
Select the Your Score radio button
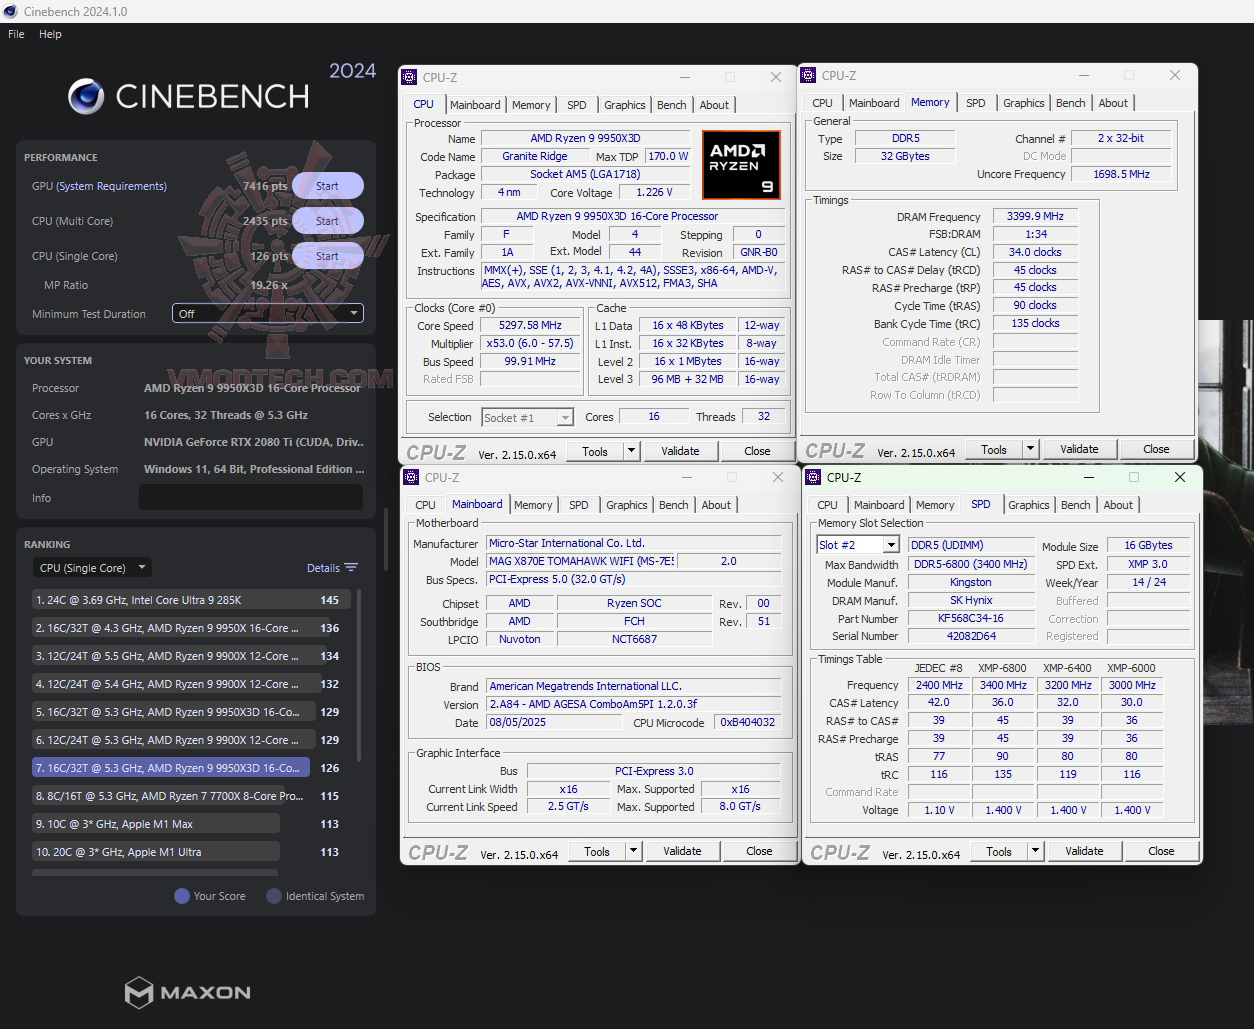click(180, 896)
